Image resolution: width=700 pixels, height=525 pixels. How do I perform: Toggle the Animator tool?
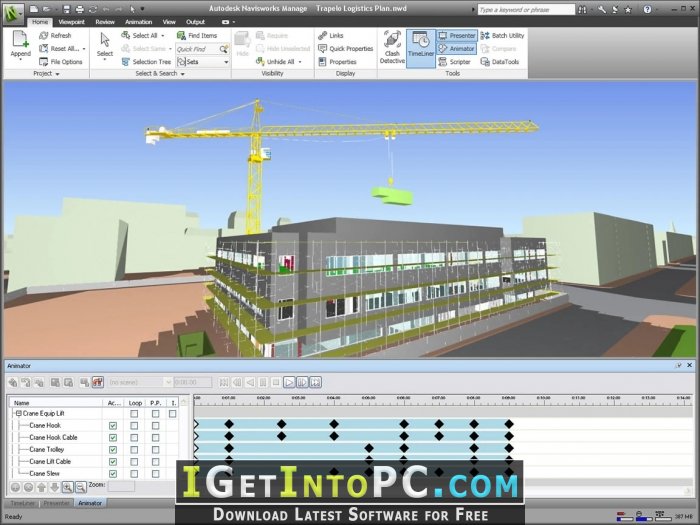click(x=457, y=48)
